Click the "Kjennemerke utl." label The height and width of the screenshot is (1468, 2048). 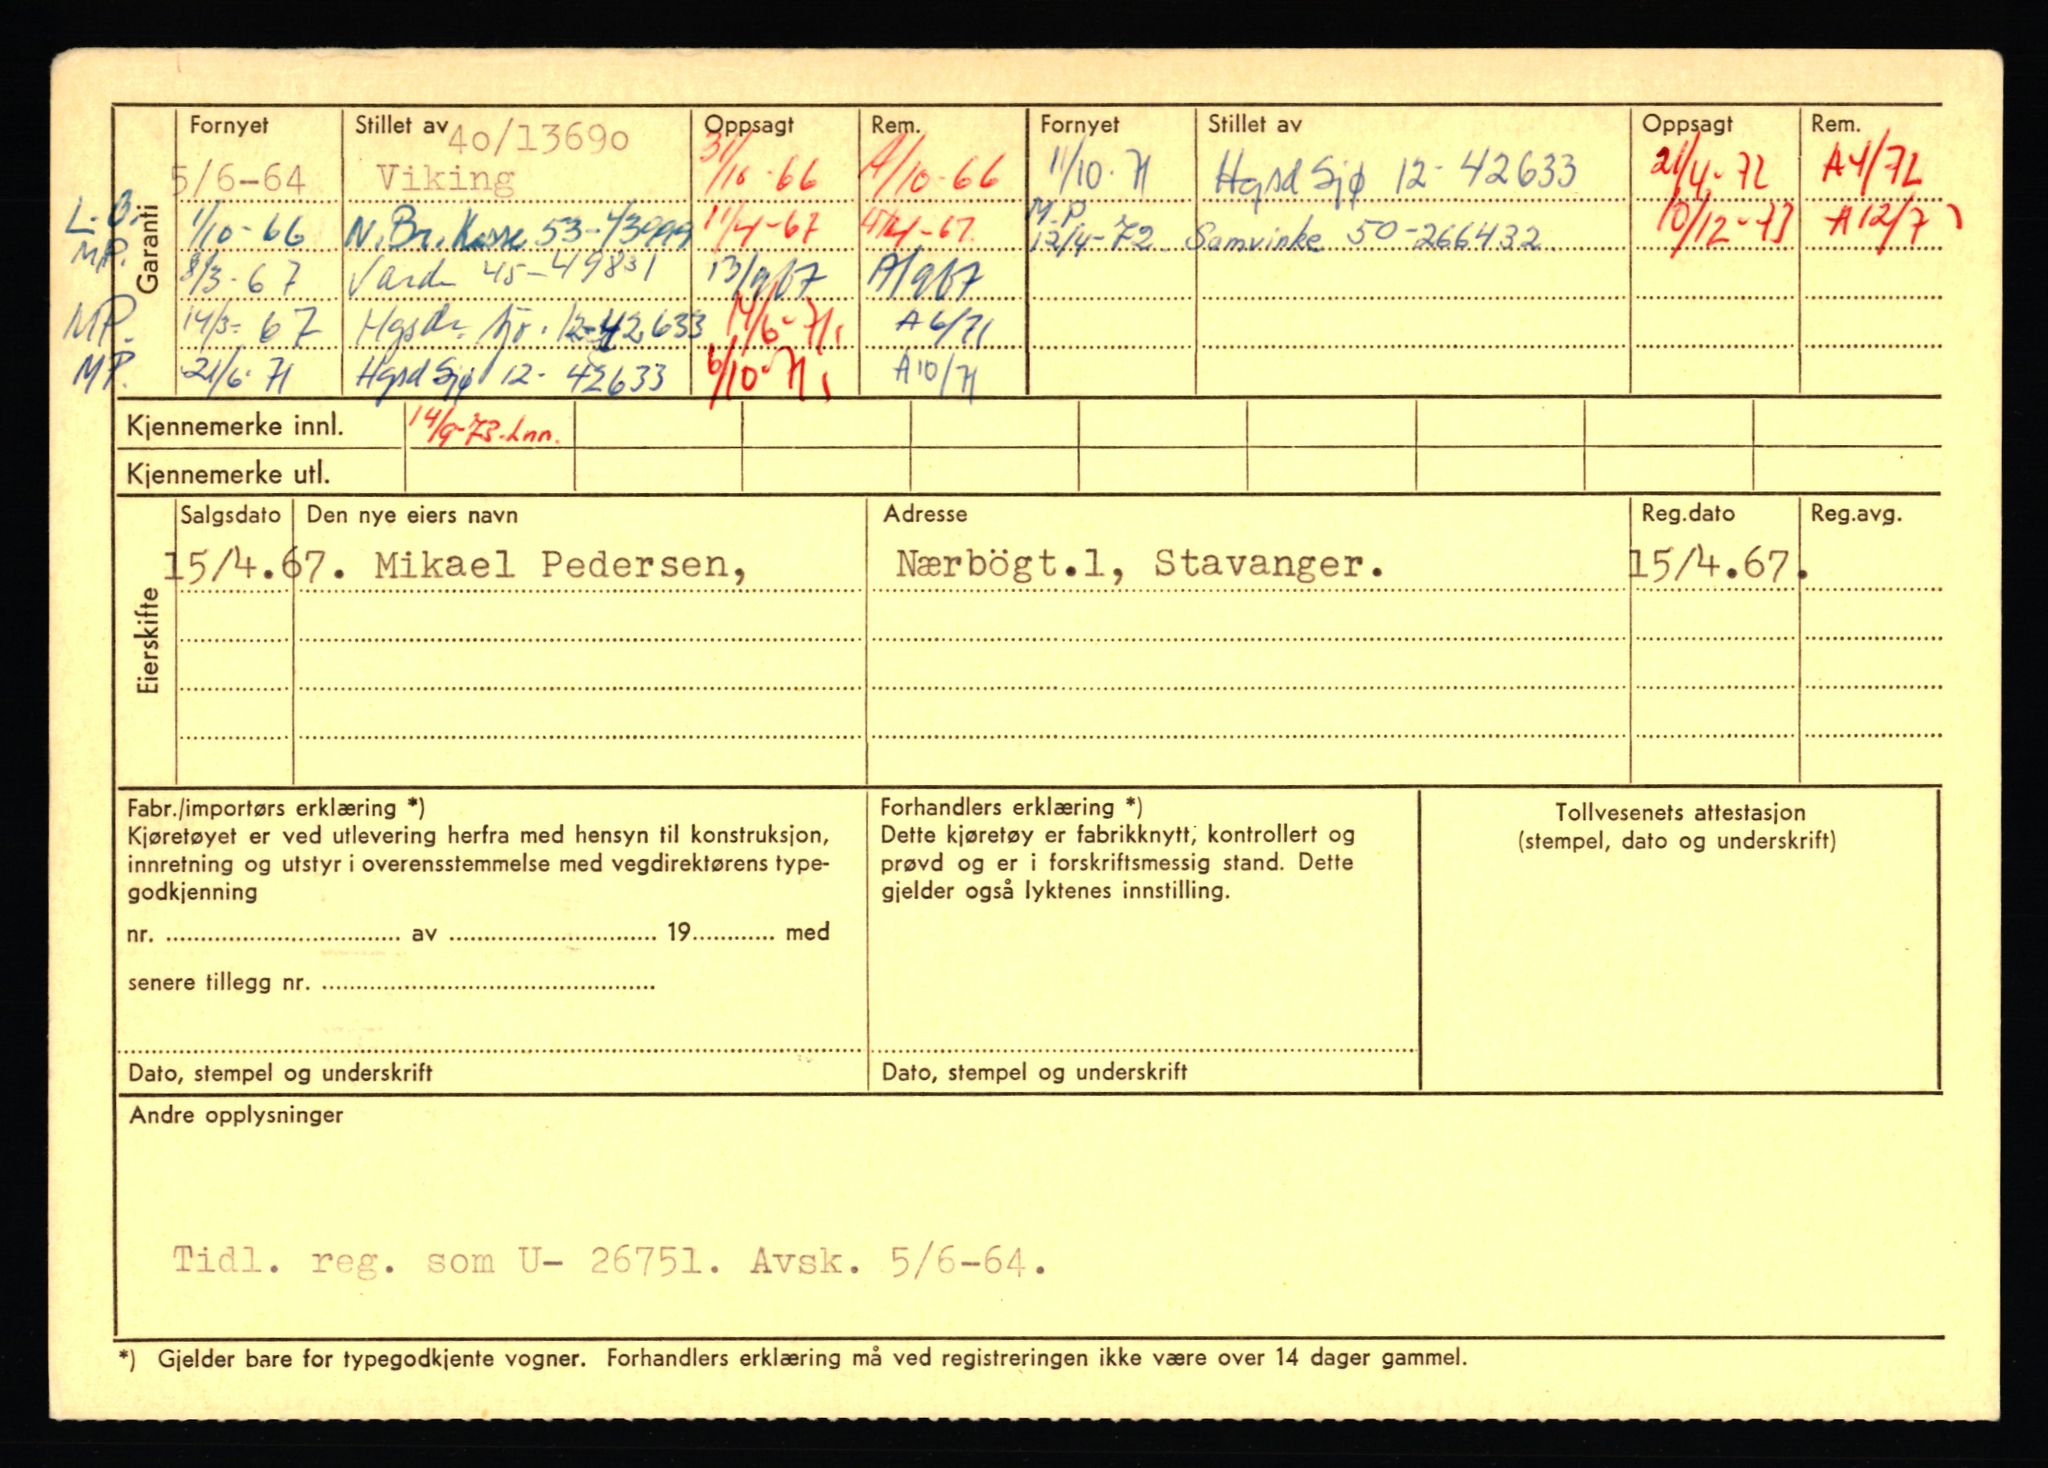[x=228, y=474]
